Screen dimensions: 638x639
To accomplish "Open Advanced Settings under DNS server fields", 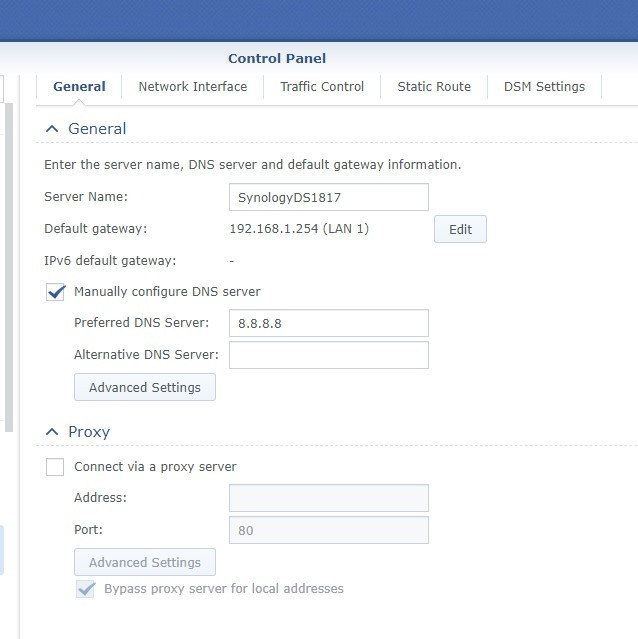I will click(145, 387).
